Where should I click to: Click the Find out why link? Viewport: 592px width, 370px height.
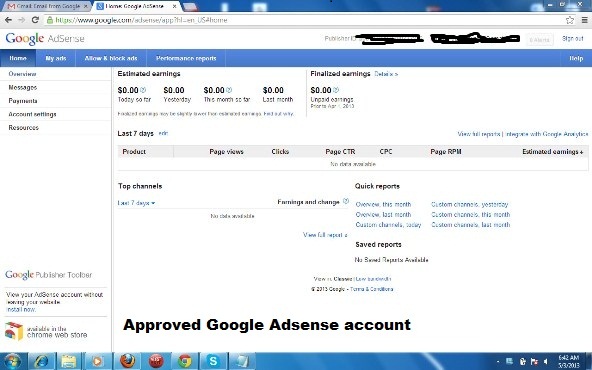coord(279,114)
